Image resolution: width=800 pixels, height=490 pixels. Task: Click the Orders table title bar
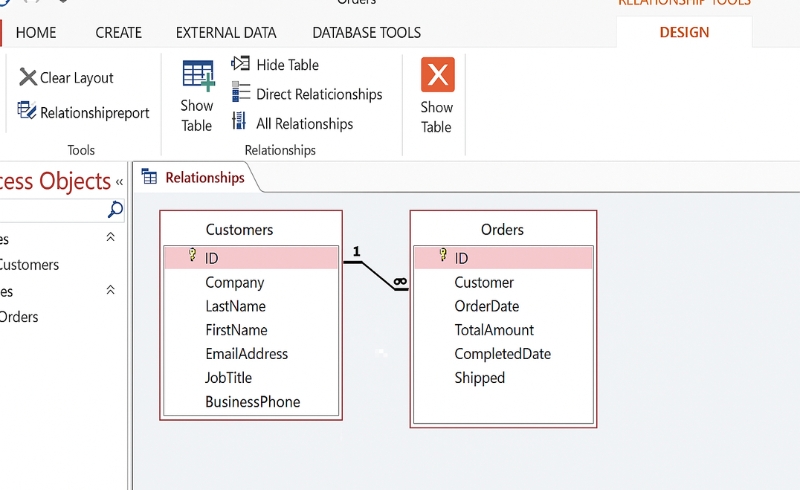click(x=503, y=229)
